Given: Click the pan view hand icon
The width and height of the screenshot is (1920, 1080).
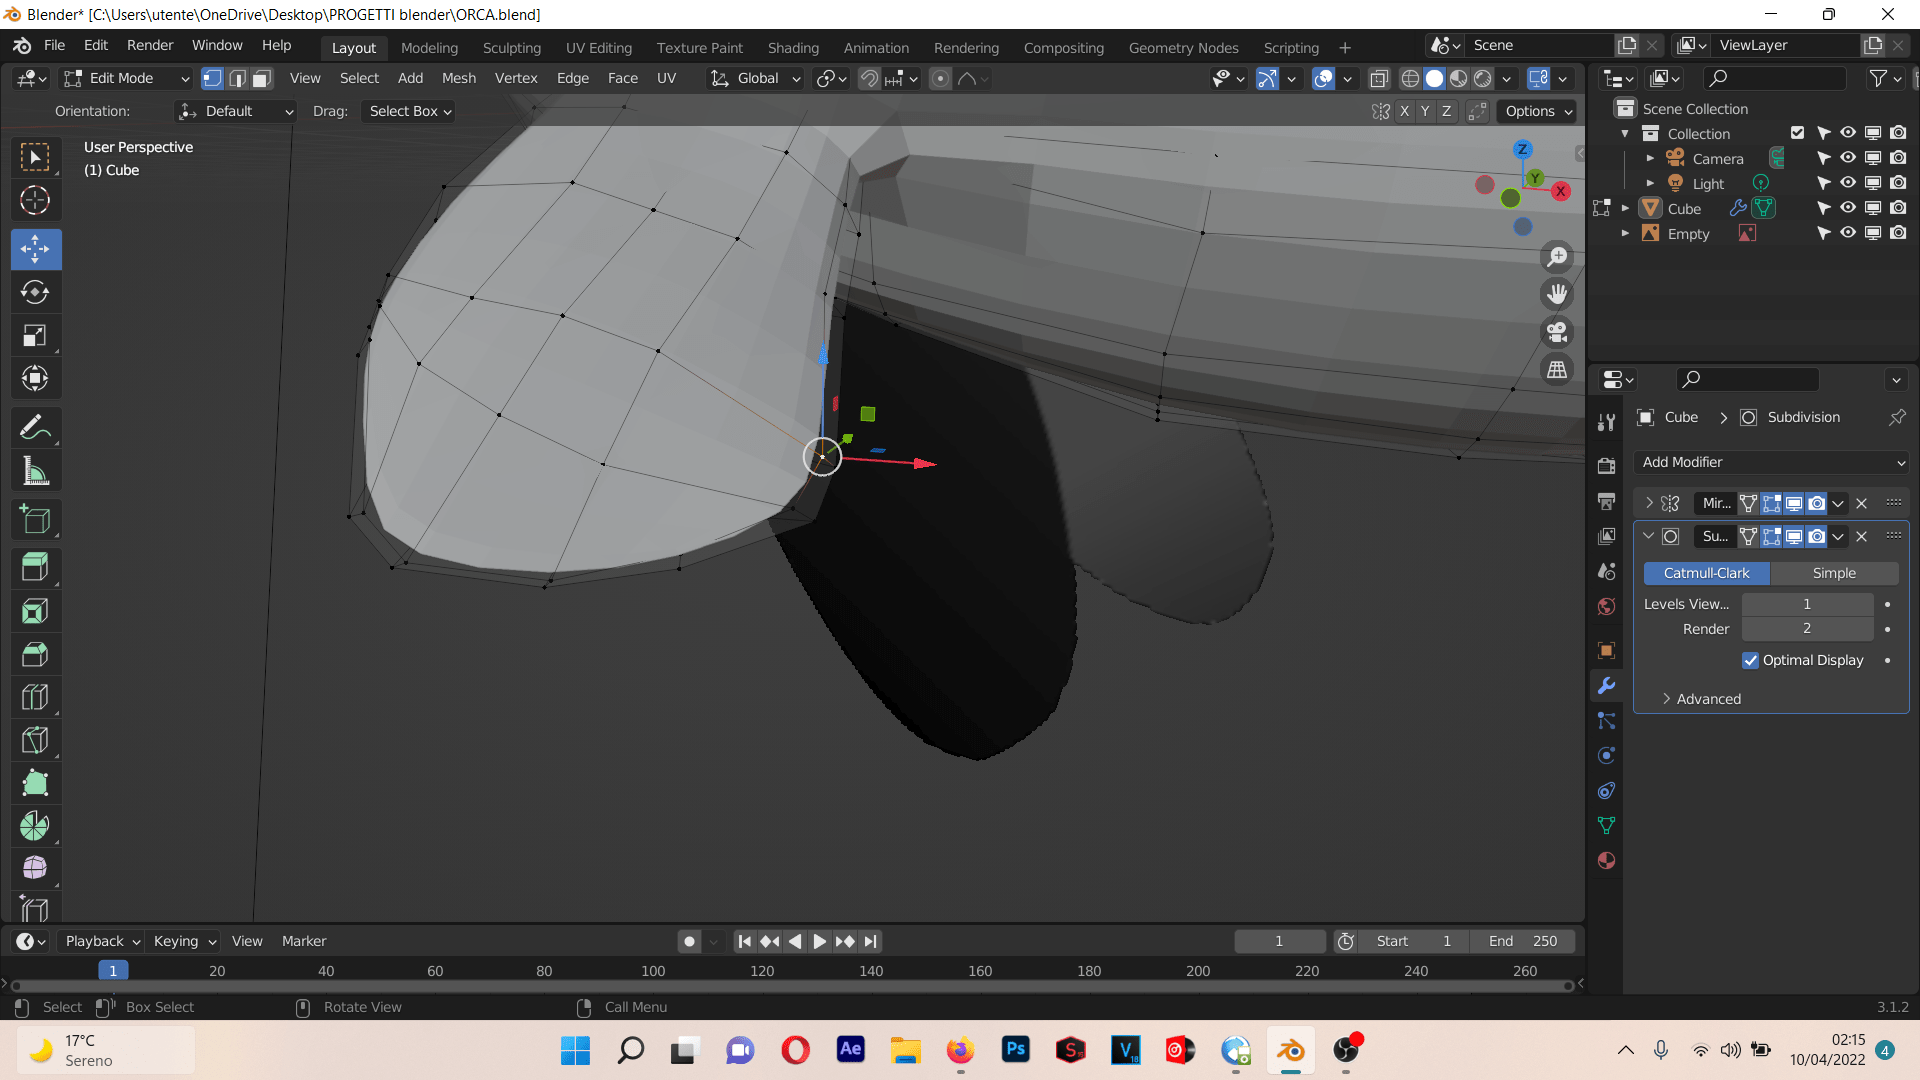Looking at the screenshot, I should [x=1557, y=294].
